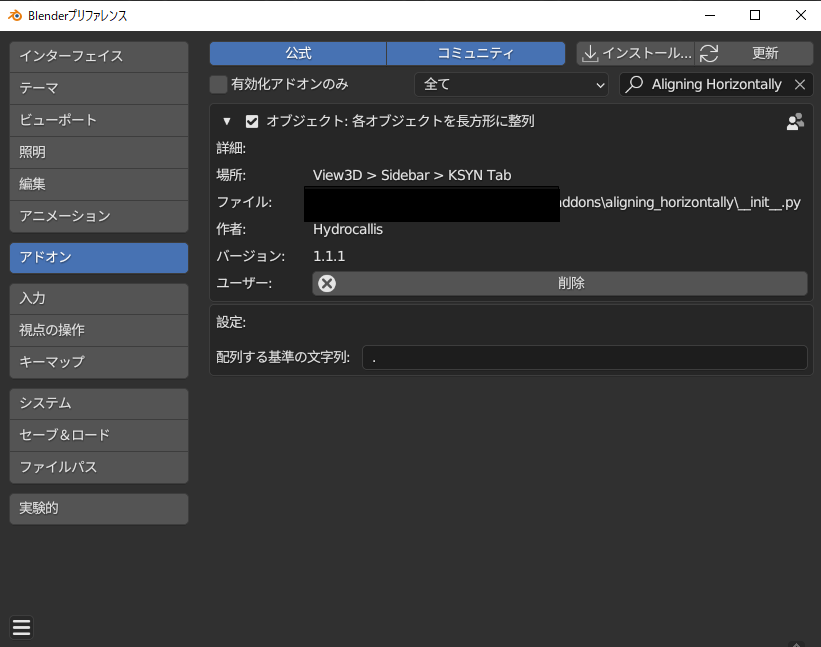
Task: Click the install download arrow icon
Action: point(590,53)
